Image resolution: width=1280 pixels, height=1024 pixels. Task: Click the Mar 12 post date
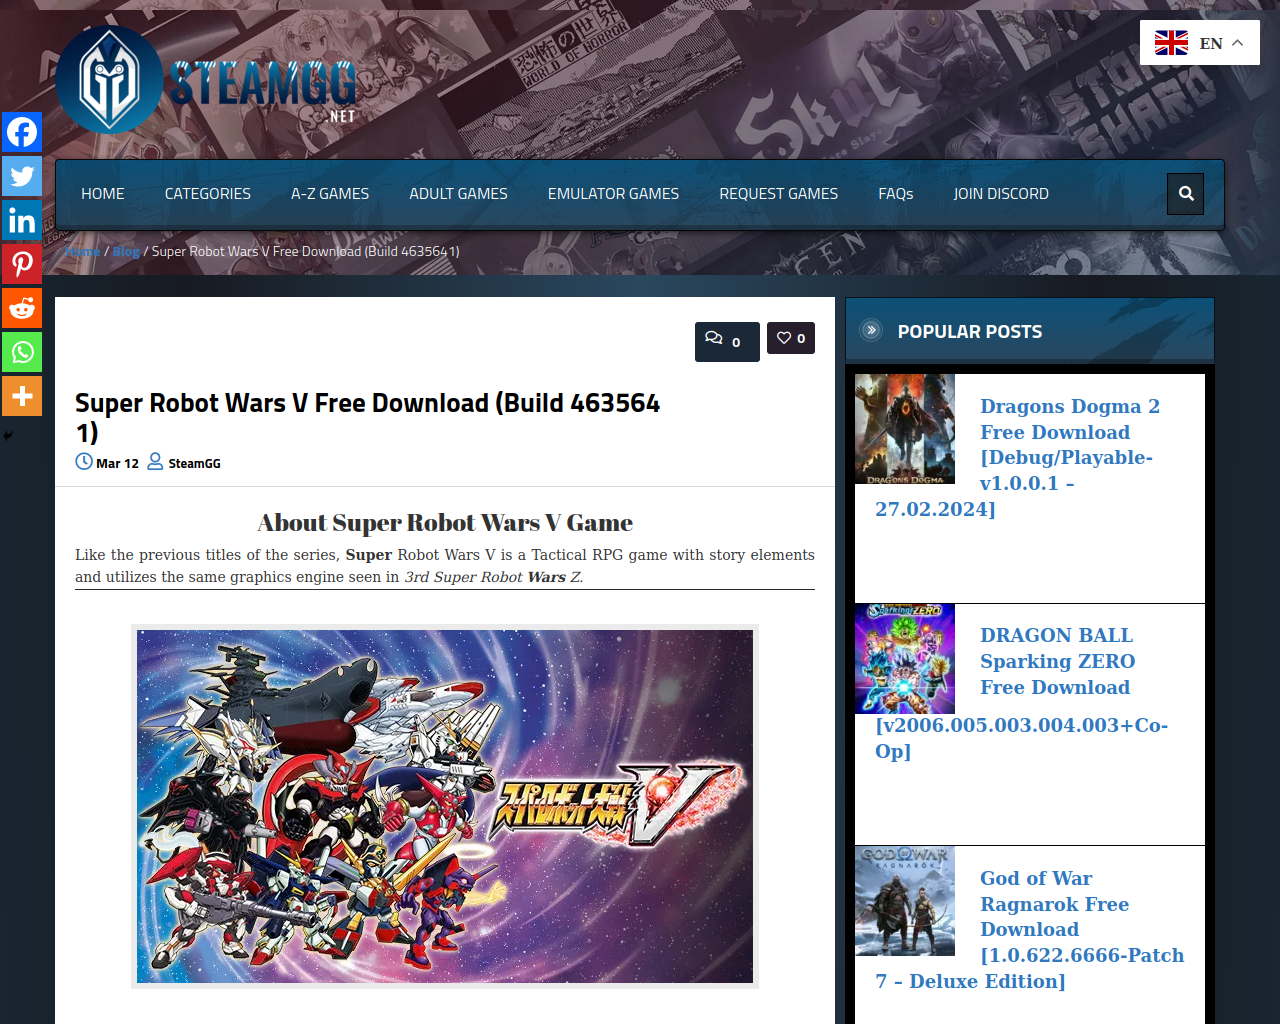click(x=117, y=463)
